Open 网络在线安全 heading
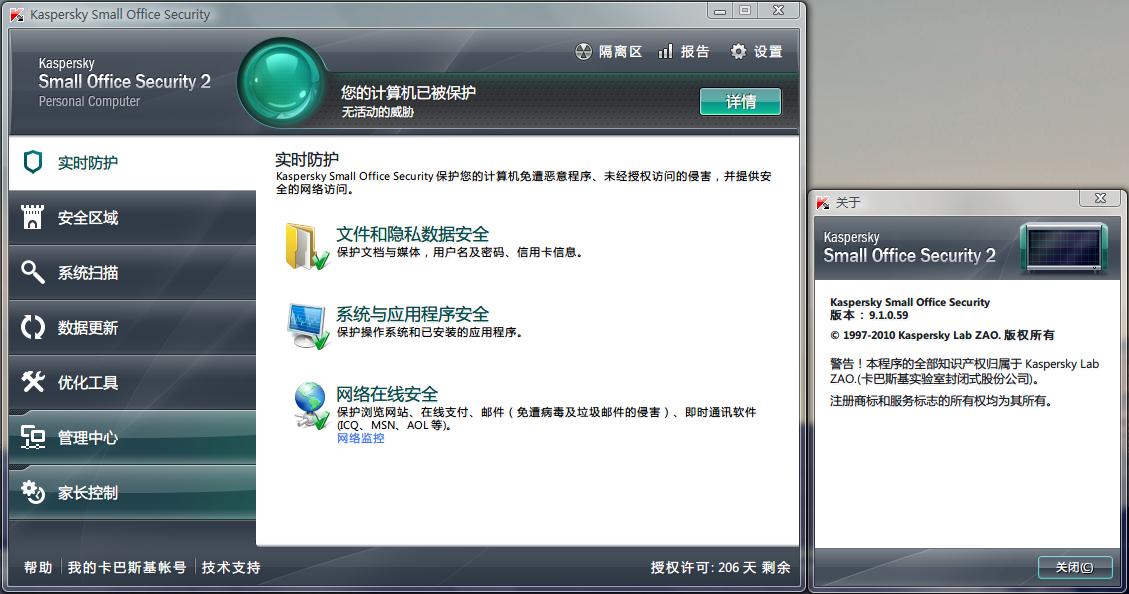Screen dimensions: 1129x594 click(387, 394)
